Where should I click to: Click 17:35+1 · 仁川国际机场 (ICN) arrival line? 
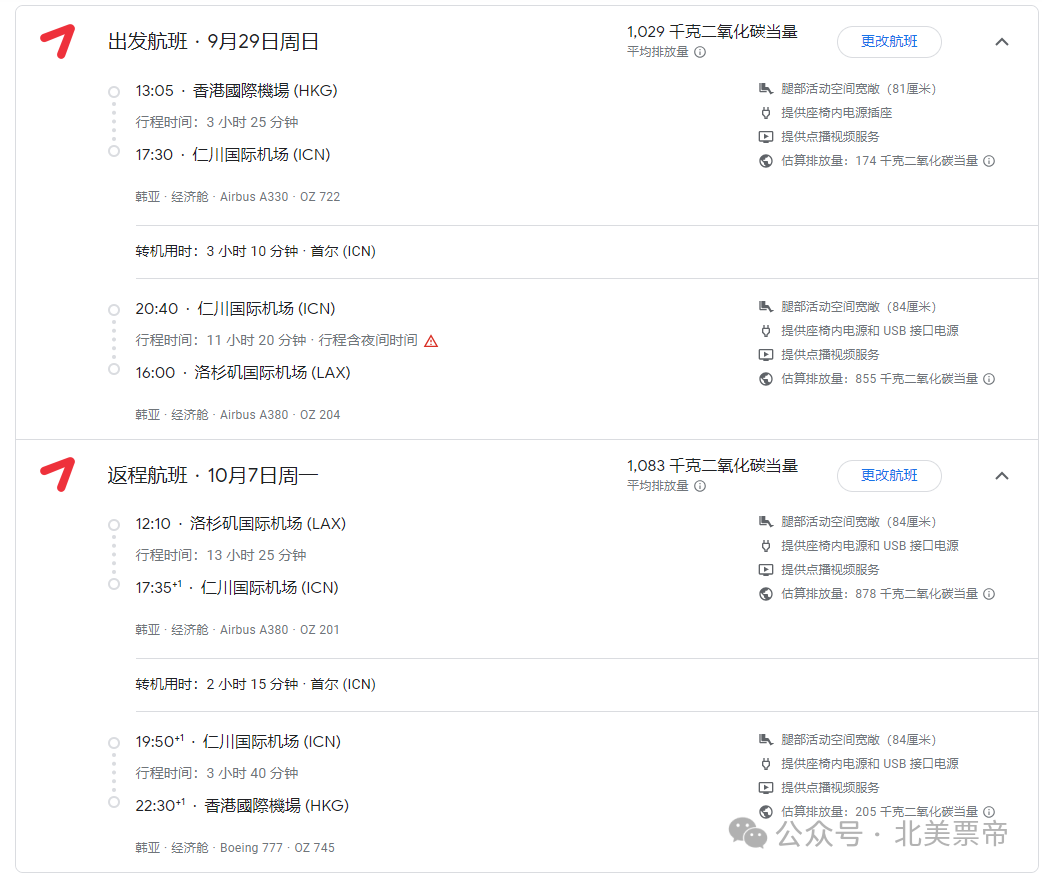click(237, 588)
